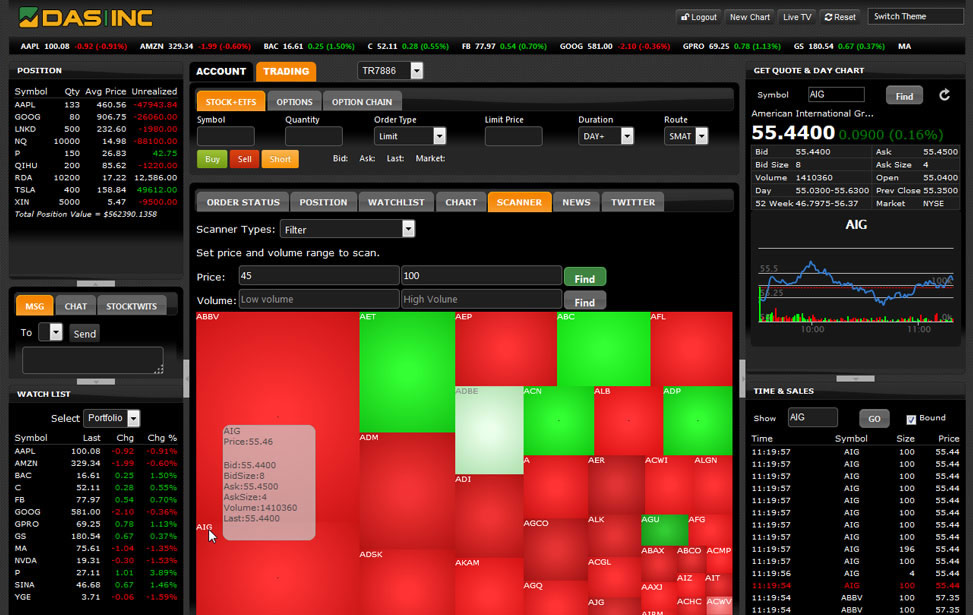973x615 pixels.
Task: Click TSLA row in the Position table
Action: click(96, 190)
